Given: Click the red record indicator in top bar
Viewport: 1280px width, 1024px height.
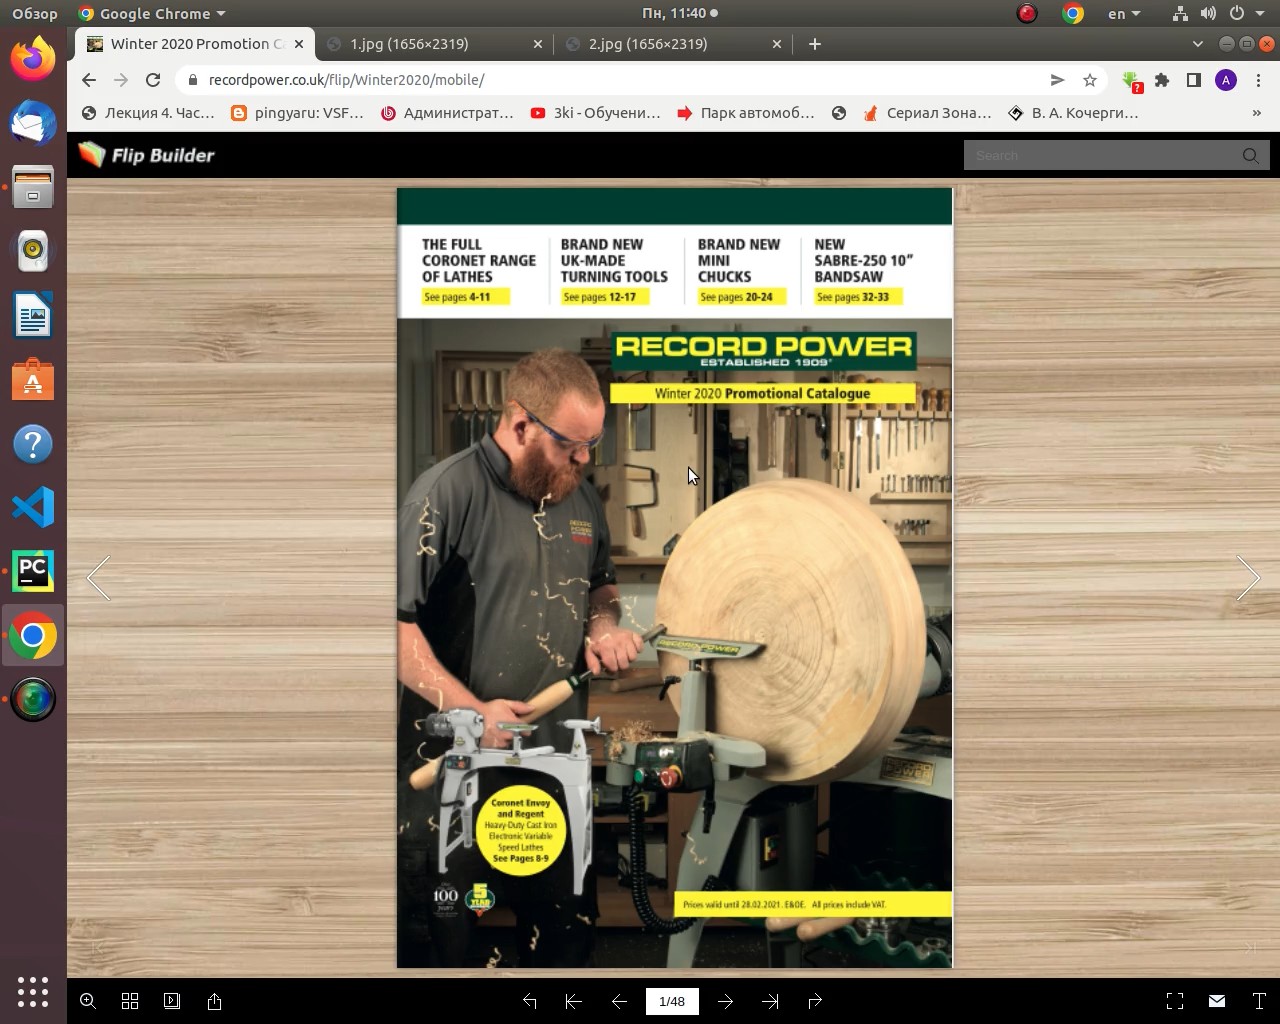Looking at the screenshot, I should tap(1027, 13).
